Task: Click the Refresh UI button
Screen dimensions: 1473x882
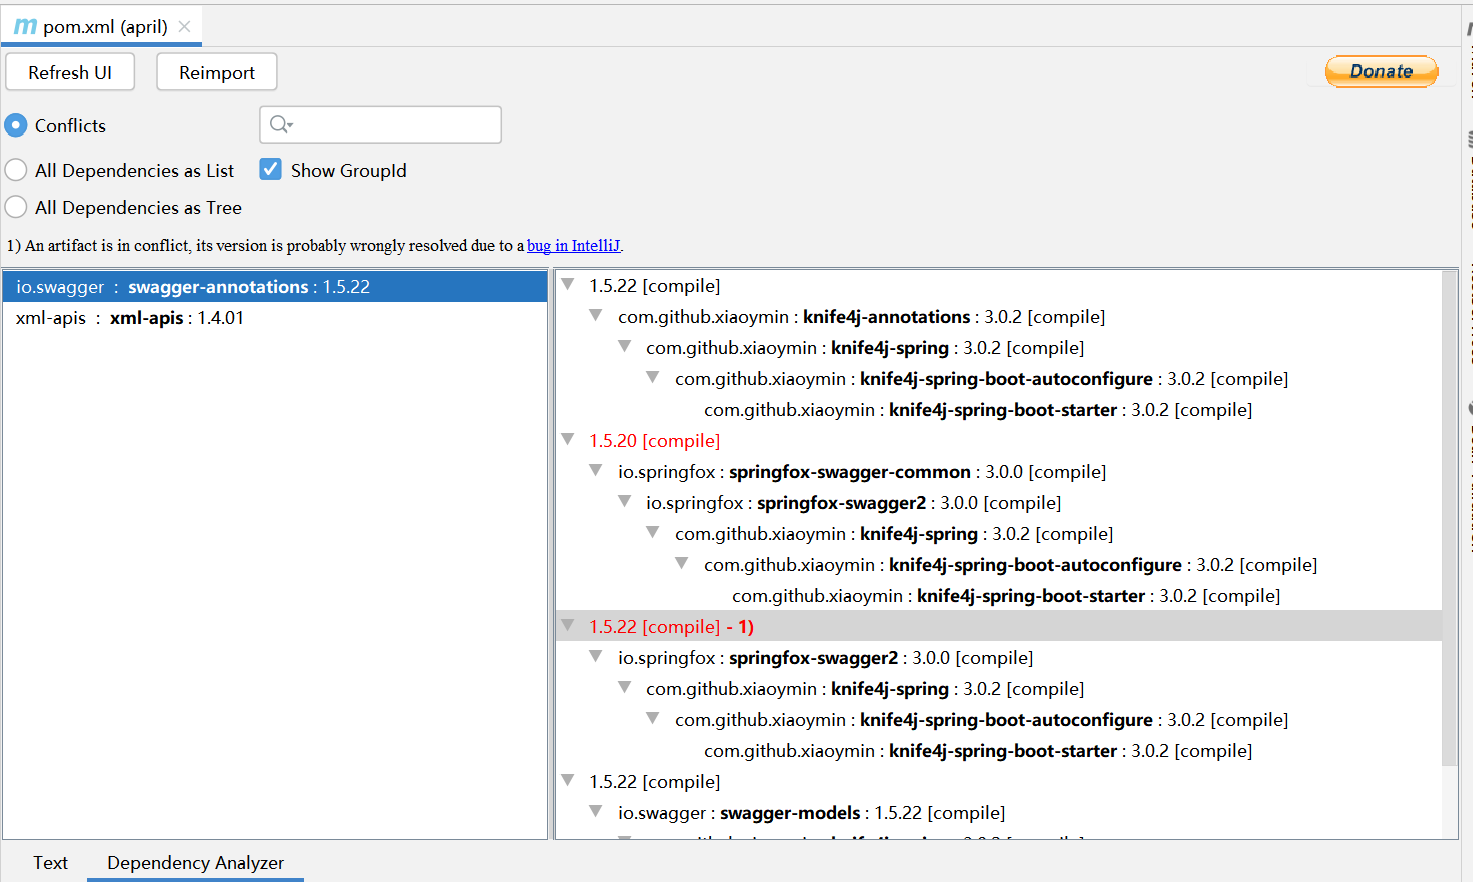Action: (70, 72)
